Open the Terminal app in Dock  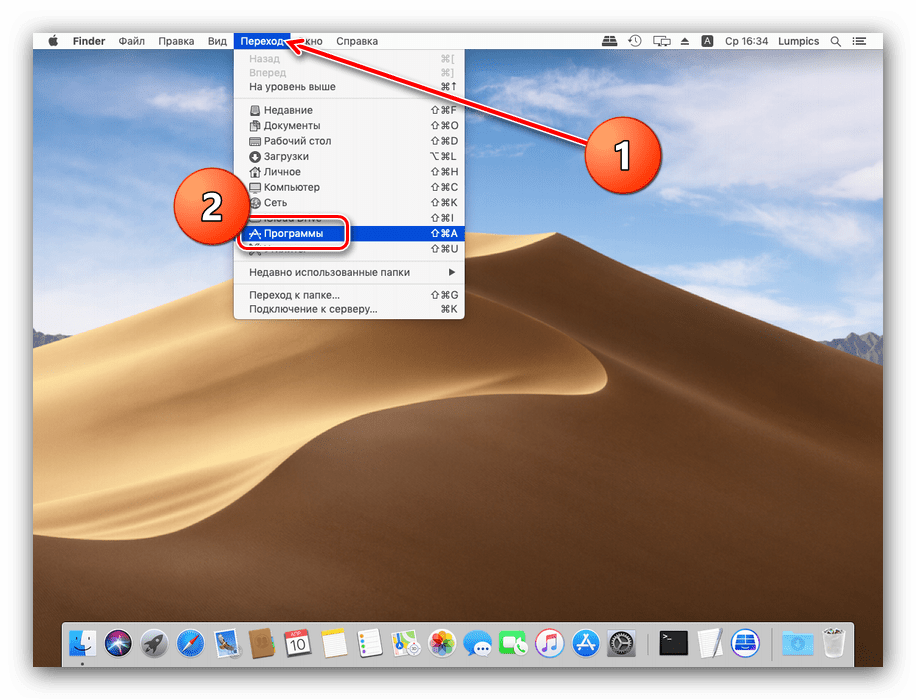point(674,643)
